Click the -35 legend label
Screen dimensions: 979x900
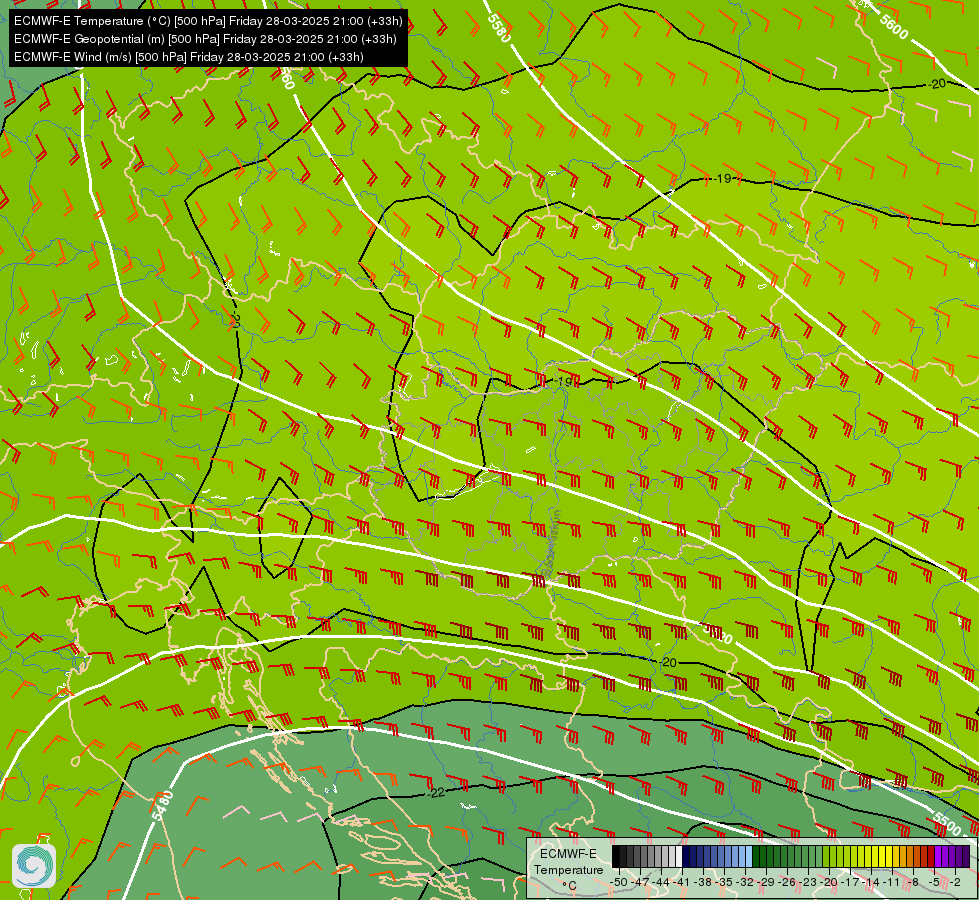coord(724,882)
